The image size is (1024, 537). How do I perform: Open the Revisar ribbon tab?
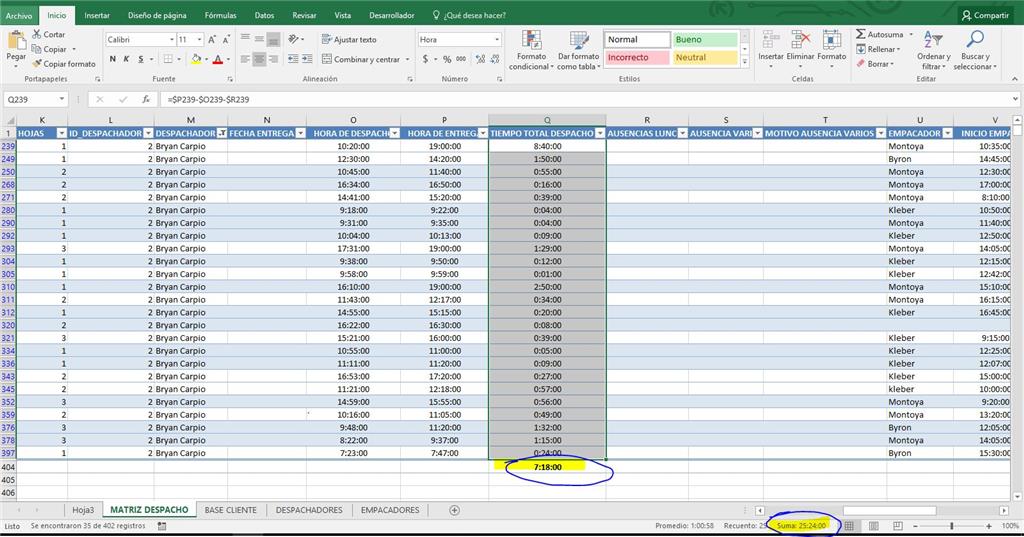tap(304, 15)
